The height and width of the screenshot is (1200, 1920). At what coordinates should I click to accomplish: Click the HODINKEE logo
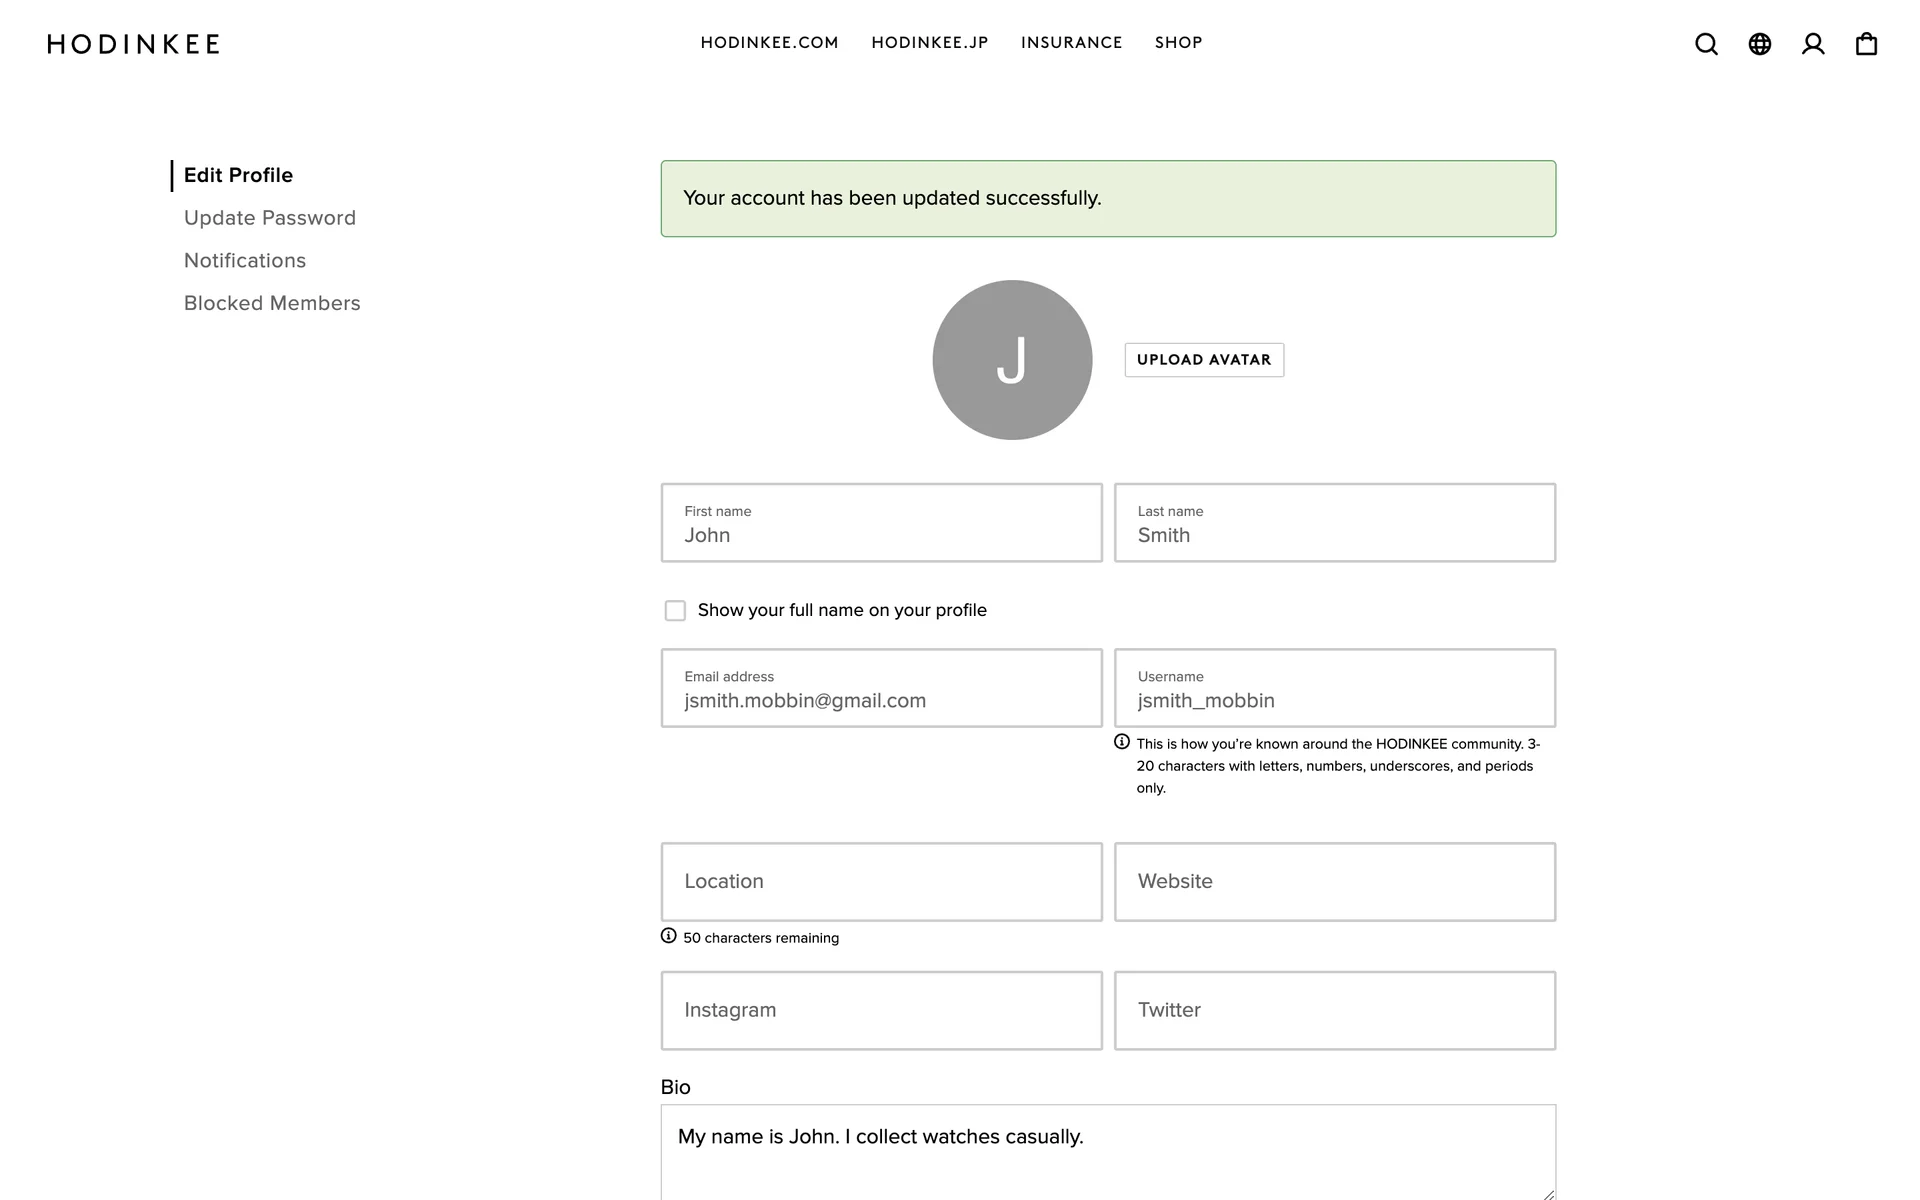click(x=133, y=44)
